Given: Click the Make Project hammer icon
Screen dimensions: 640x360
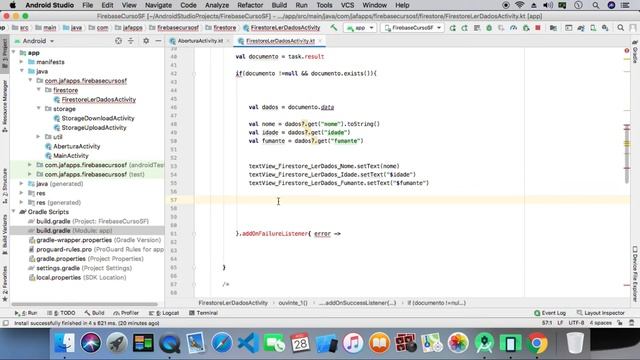Looking at the screenshot, I should [x=334, y=28].
